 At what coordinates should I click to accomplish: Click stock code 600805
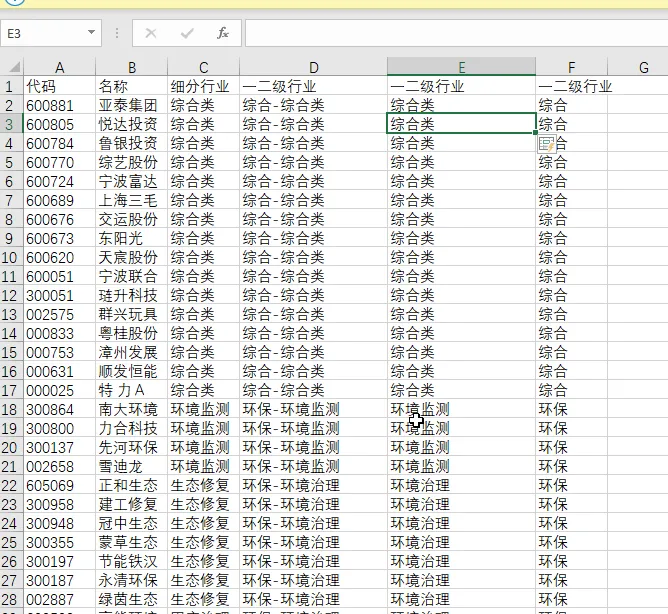coord(60,124)
